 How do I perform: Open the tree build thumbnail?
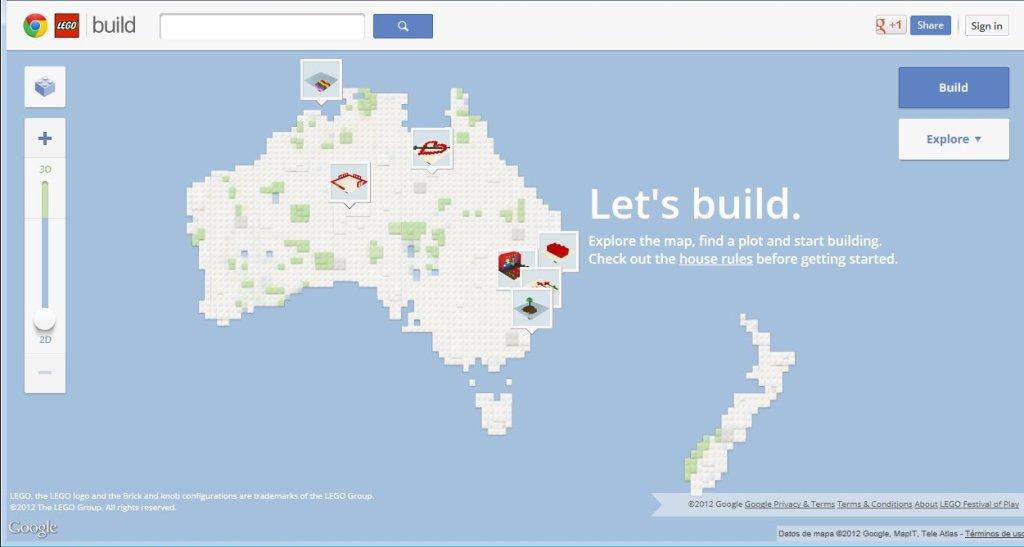tap(532, 308)
